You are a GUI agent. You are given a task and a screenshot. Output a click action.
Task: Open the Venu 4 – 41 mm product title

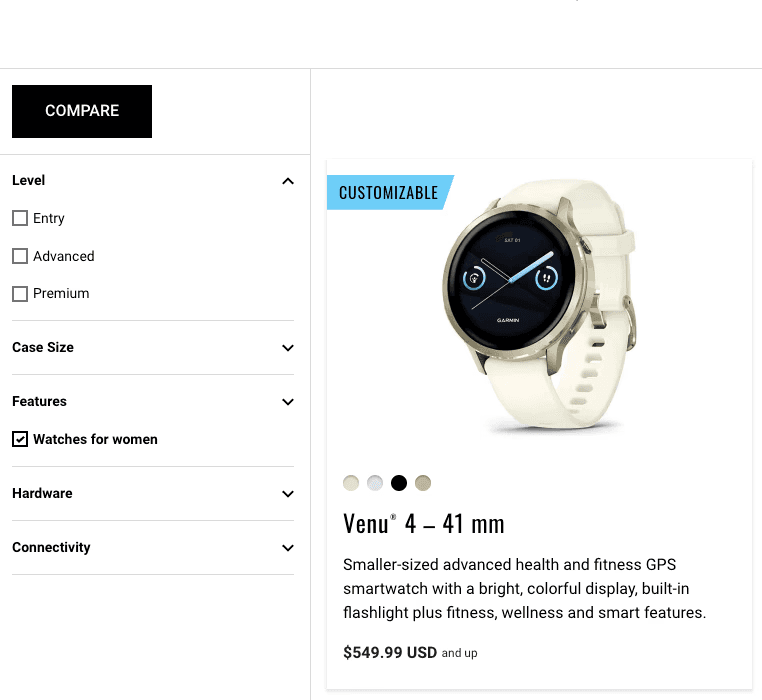coord(424,524)
